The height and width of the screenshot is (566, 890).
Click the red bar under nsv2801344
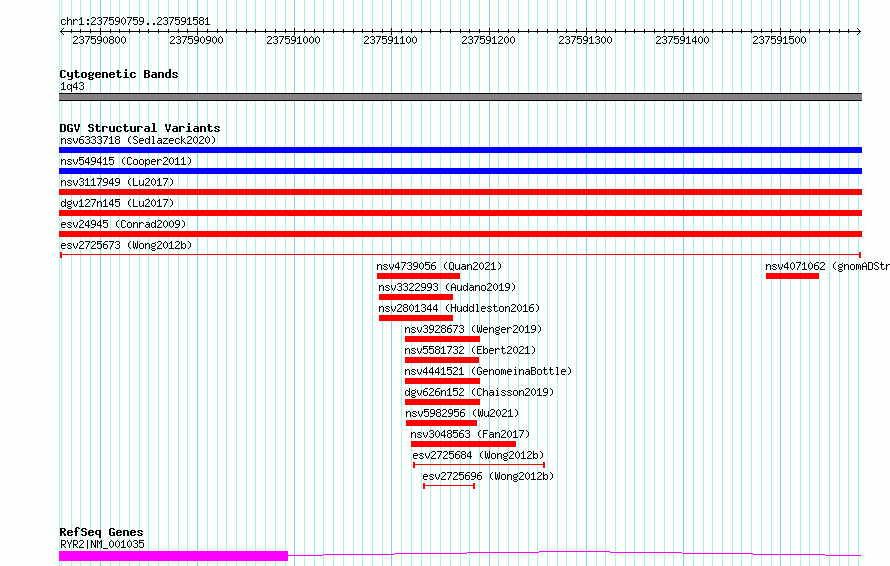pos(415,318)
